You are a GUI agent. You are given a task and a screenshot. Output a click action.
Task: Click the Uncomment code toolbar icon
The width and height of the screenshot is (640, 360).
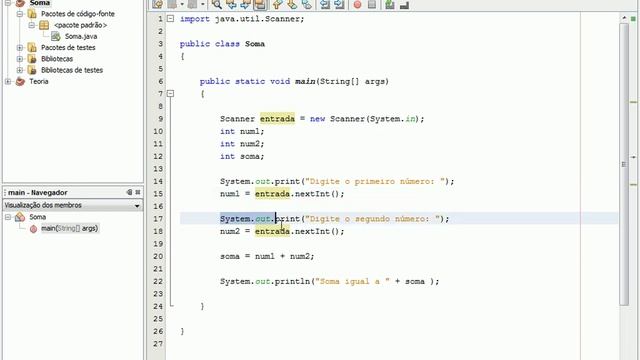click(x=404, y=4)
